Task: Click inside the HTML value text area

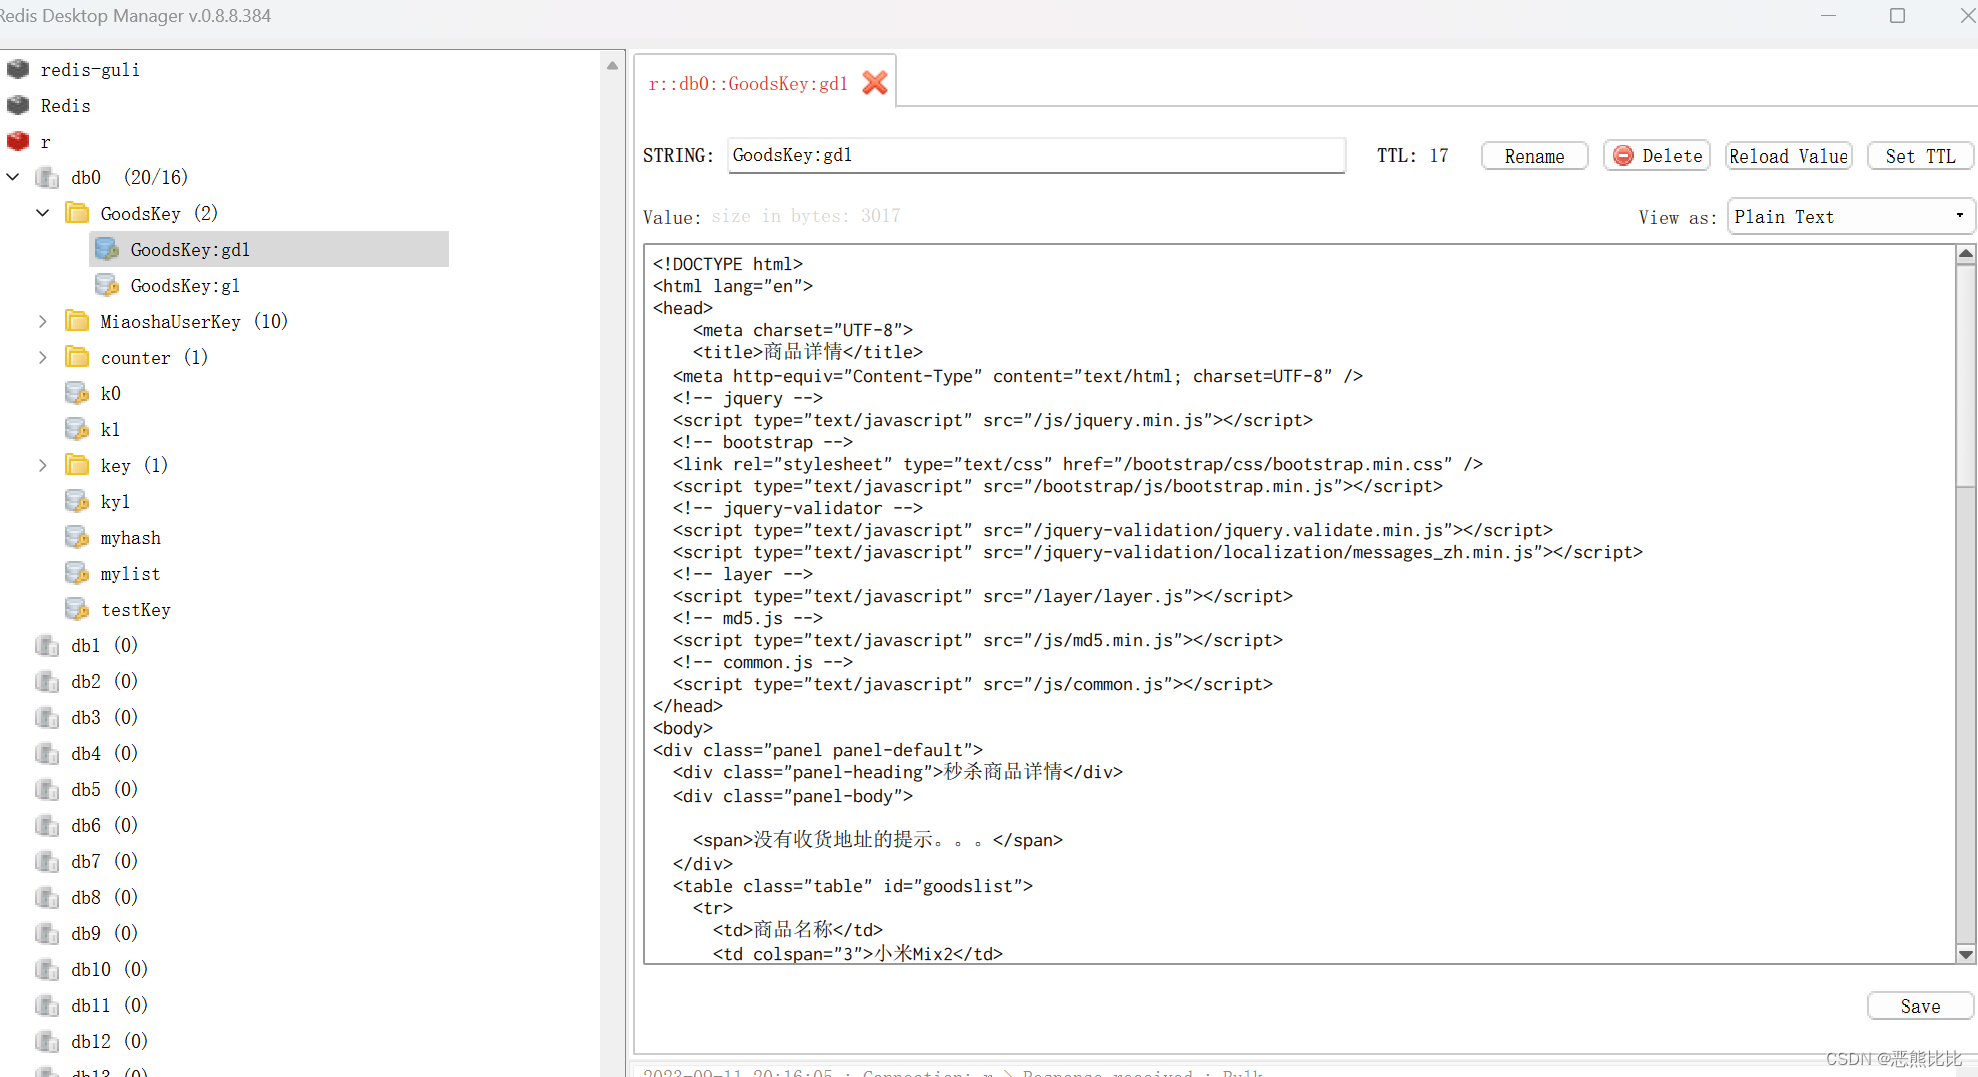Action: [x=1299, y=604]
